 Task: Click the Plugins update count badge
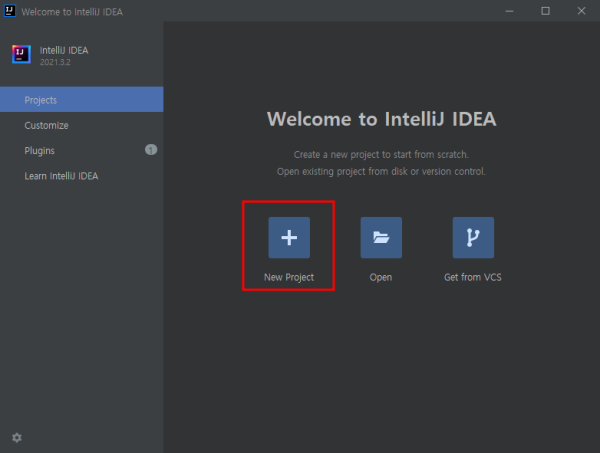coord(151,150)
